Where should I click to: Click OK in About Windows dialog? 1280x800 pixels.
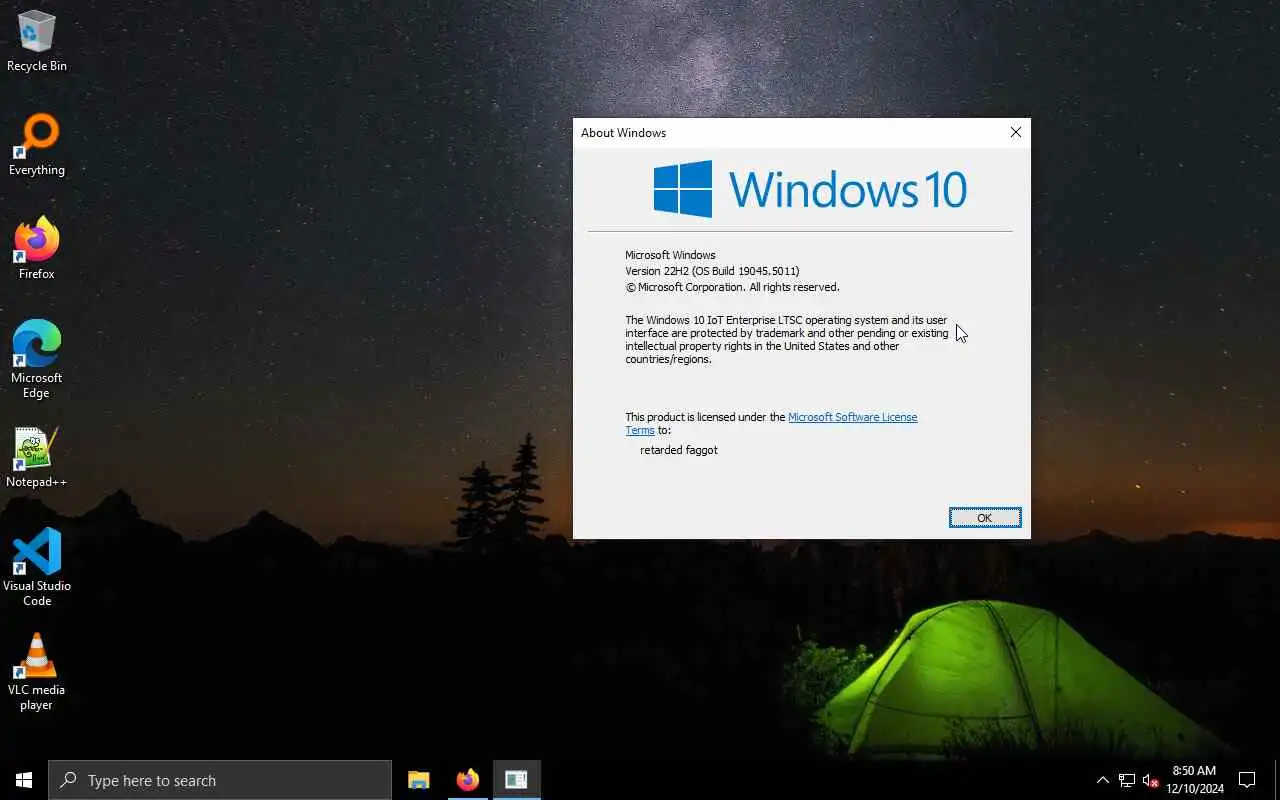point(985,517)
